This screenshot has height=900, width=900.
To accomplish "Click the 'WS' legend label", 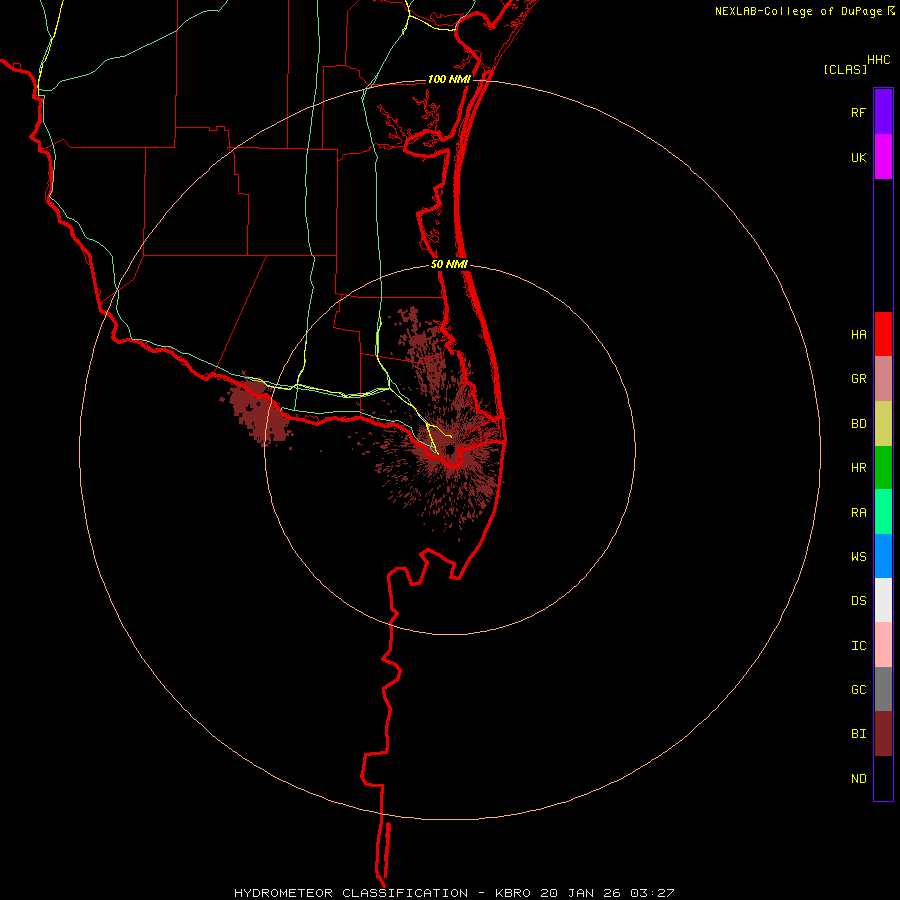I will 858,557.
